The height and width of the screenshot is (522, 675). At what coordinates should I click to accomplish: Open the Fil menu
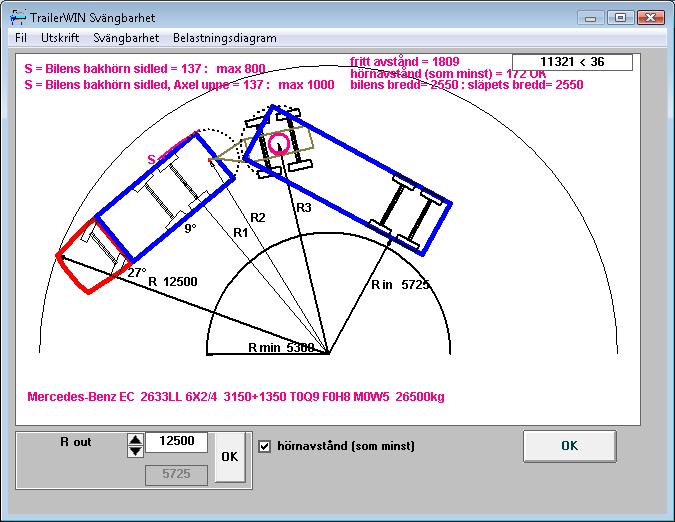(21, 38)
